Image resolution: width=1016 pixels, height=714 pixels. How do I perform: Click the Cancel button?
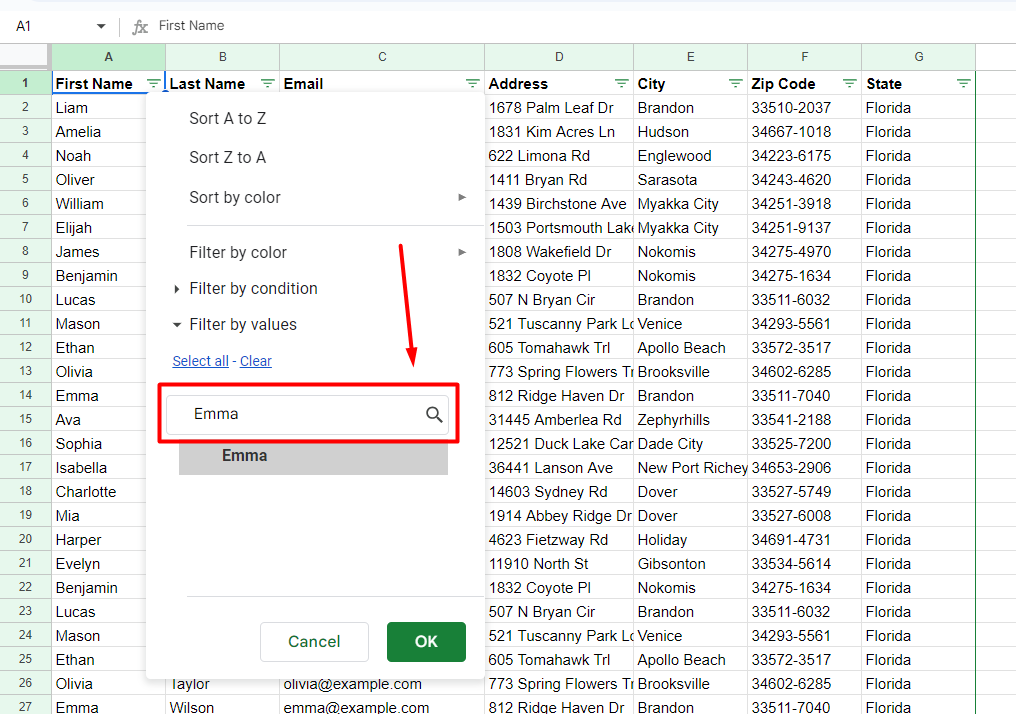point(314,641)
